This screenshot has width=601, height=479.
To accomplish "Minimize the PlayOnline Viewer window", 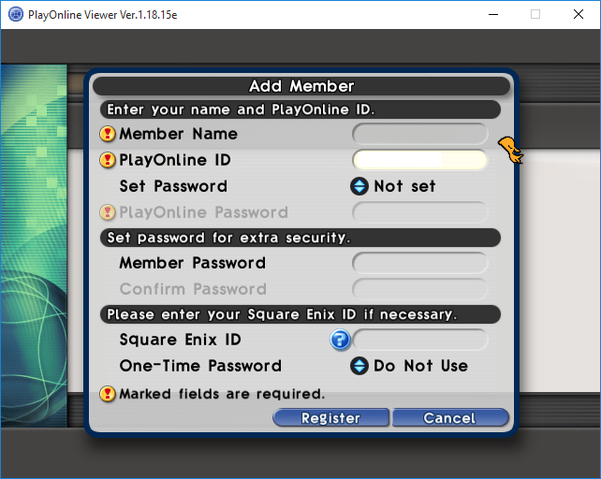I will pyautogui.click(x=493, y=15).
